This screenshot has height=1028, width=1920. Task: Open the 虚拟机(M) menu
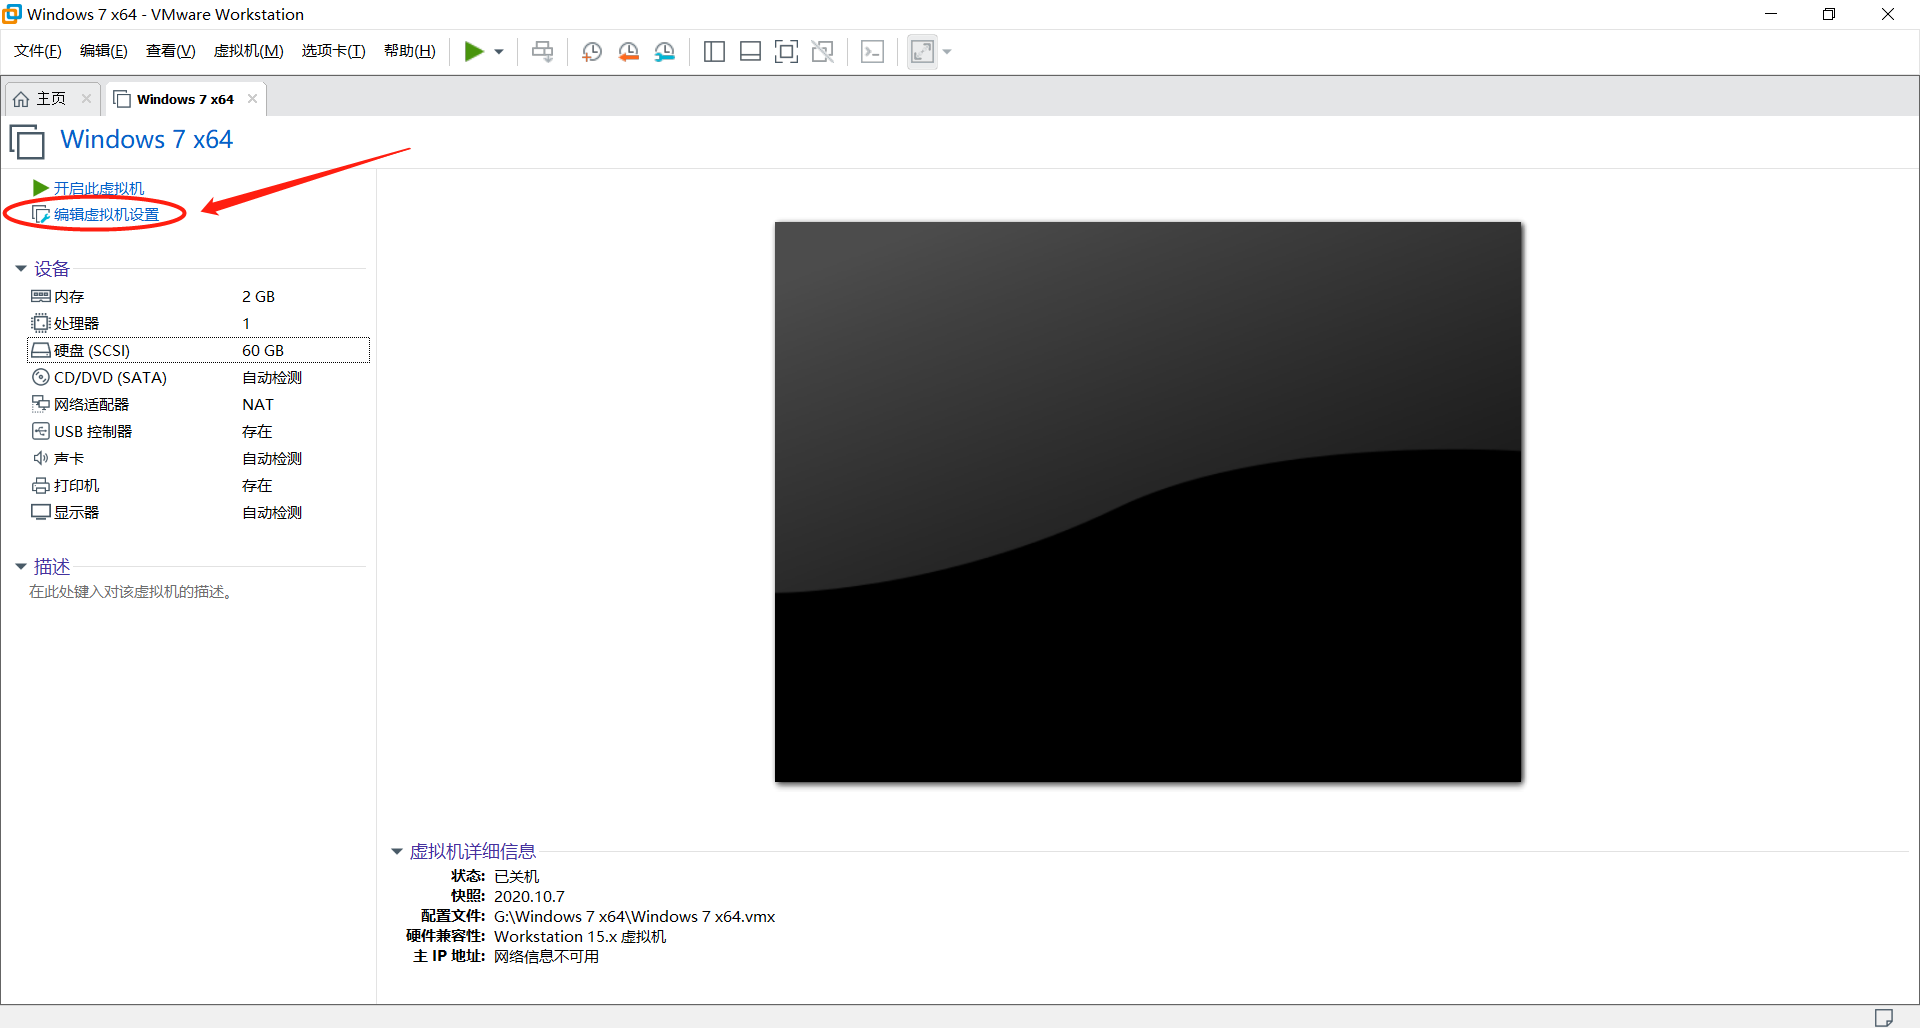point(248,51)
